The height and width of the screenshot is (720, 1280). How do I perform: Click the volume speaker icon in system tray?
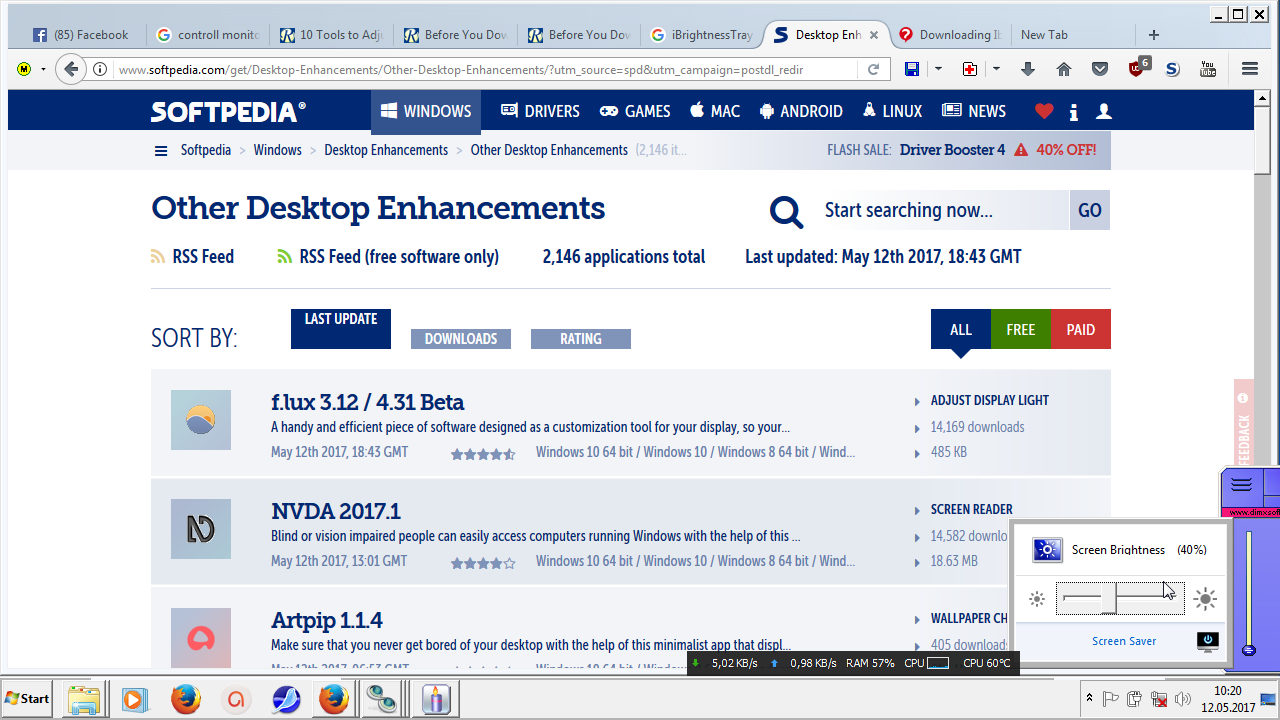tap(1183, 699)
